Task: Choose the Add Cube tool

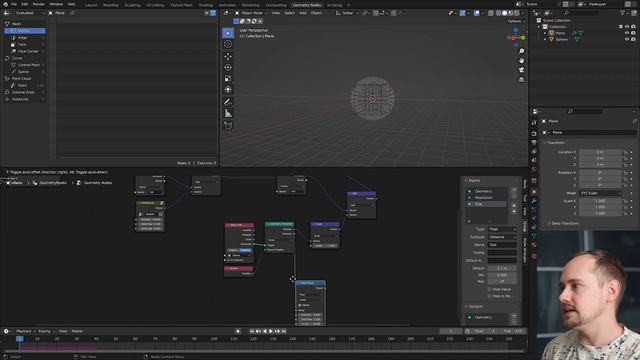Action: 228,126
